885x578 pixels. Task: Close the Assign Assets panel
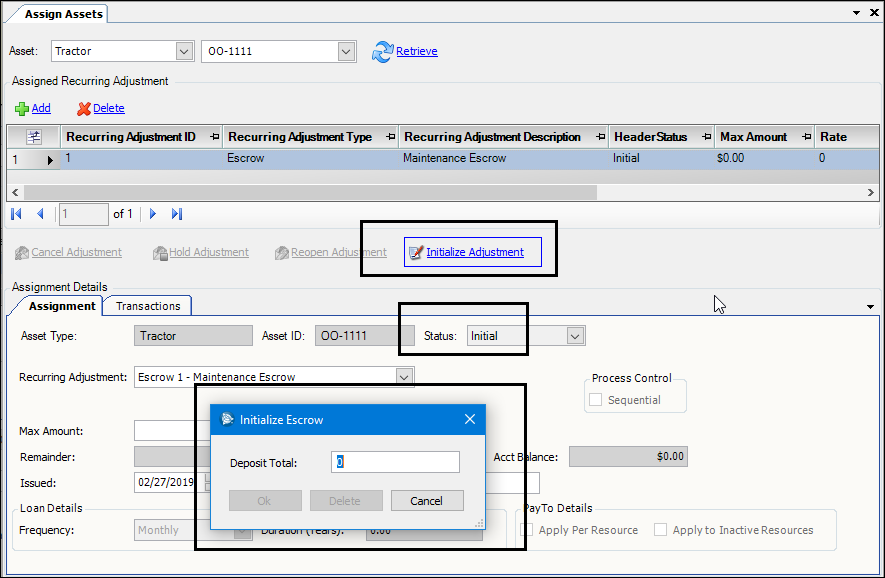(x=874, y=12)
